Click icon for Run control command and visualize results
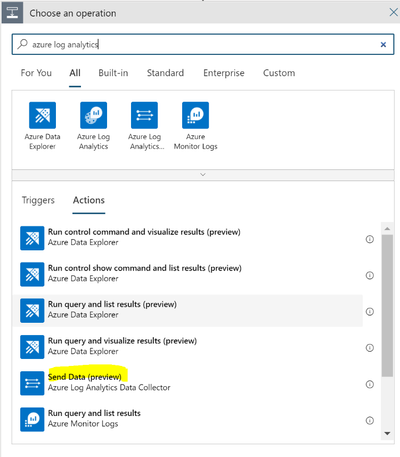The width and height of the screenshot is (400, 457). coord(32,238)
